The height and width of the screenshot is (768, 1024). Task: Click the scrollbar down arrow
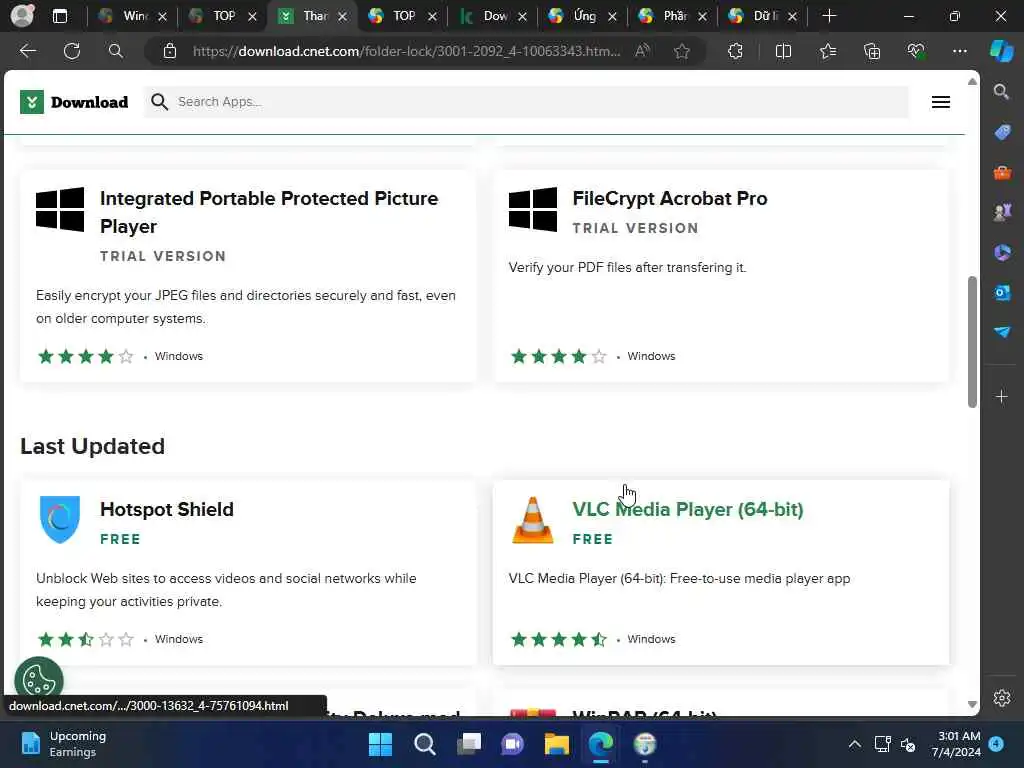[972, 705]
